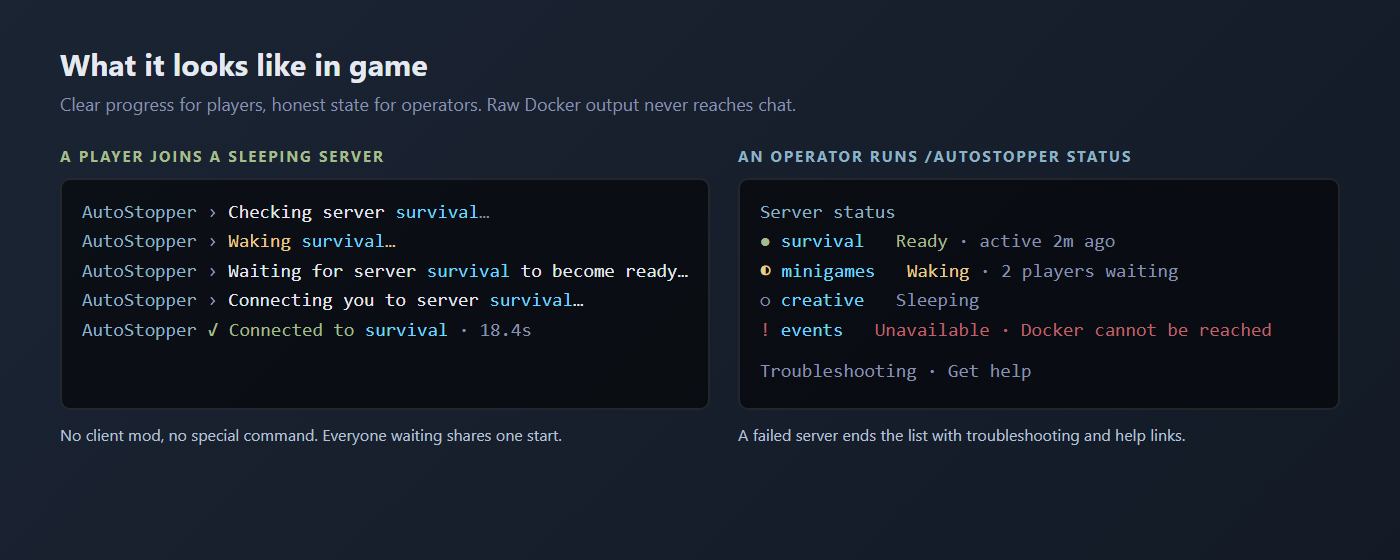Click the green Ready dot beside survival
Screen dimensions: 1400x560
765,242
